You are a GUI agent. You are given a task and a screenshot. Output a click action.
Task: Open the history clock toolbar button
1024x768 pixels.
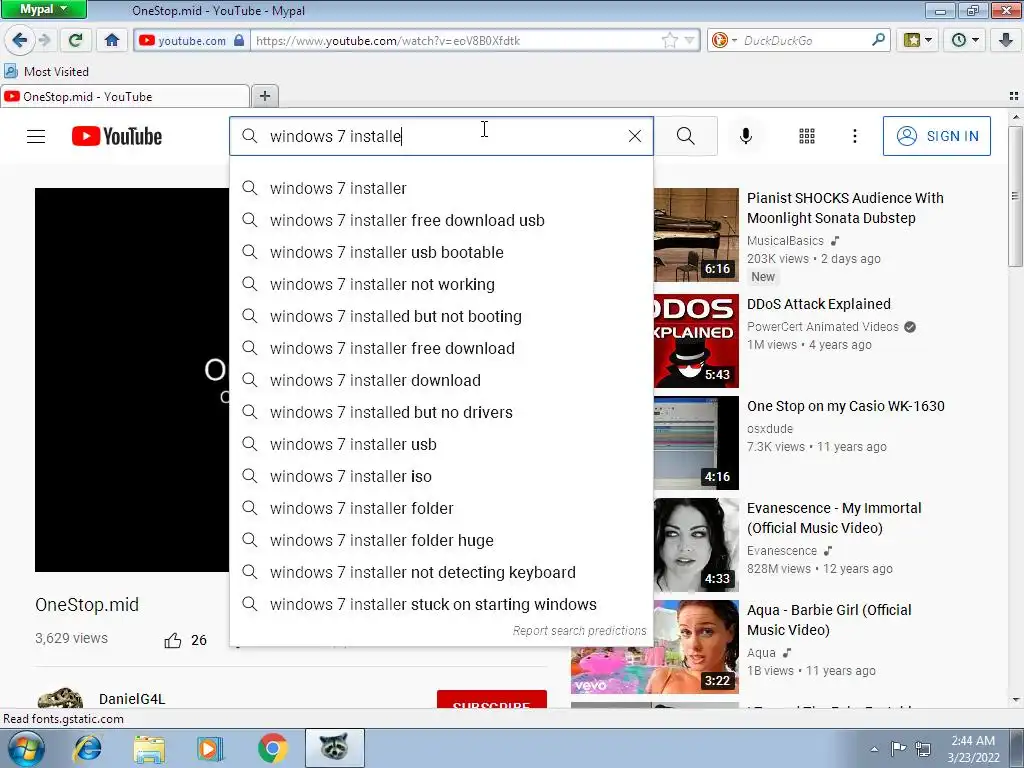click(965, 40)
